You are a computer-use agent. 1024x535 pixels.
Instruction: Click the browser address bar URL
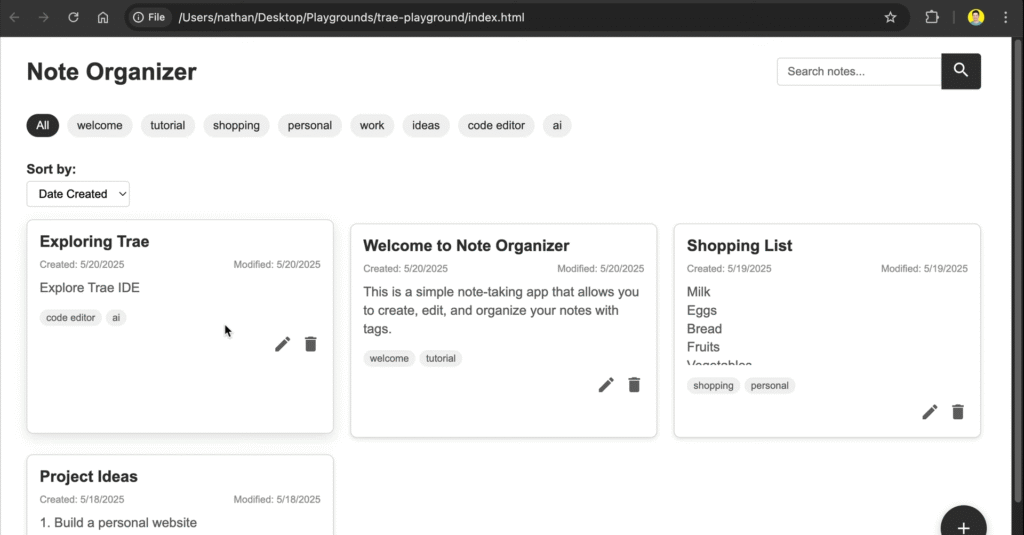click(351, 18)
